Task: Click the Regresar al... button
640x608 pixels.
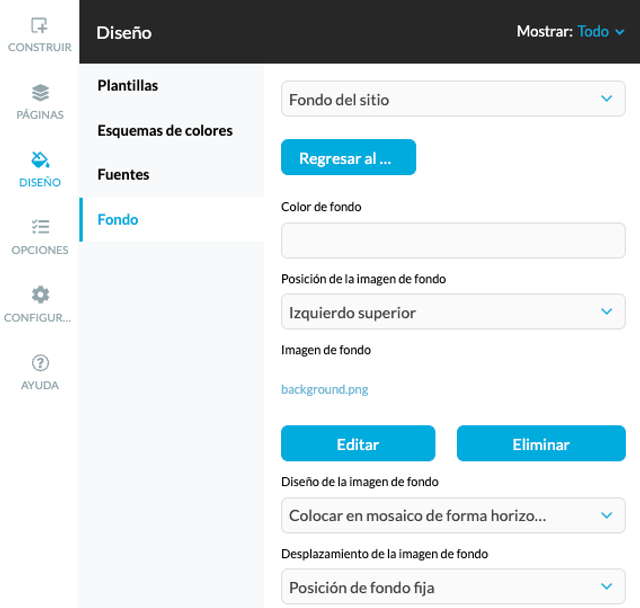Action: pyautogui.click(x=349, y=158)
